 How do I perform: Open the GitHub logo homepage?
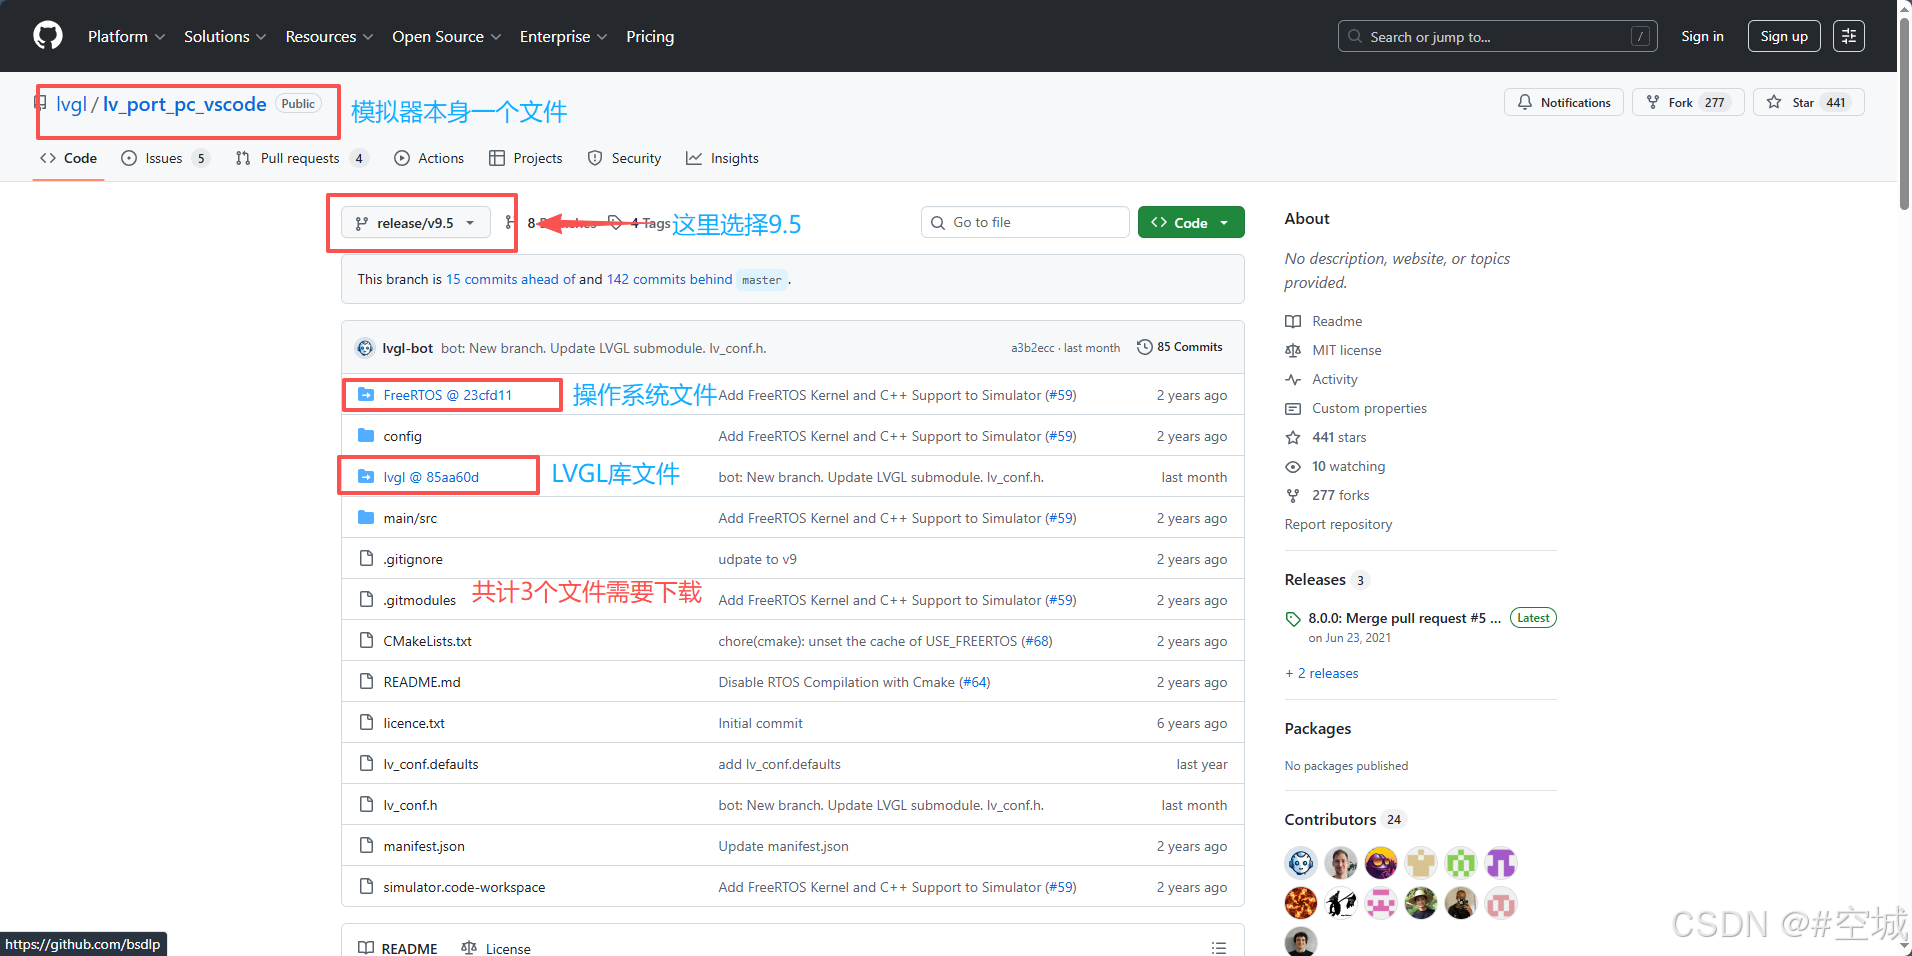[48, 36]
